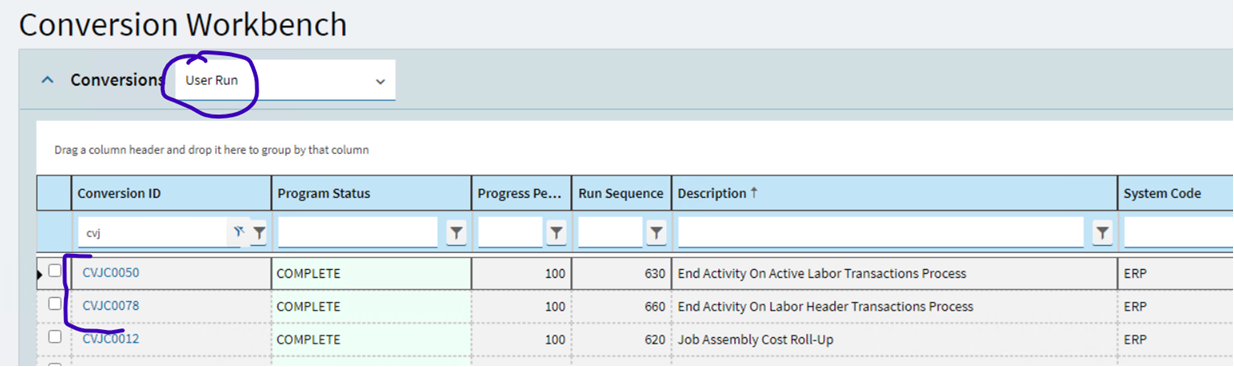
Task: Check the box for CVJC0050 row
Action: [x=55, y=271]
